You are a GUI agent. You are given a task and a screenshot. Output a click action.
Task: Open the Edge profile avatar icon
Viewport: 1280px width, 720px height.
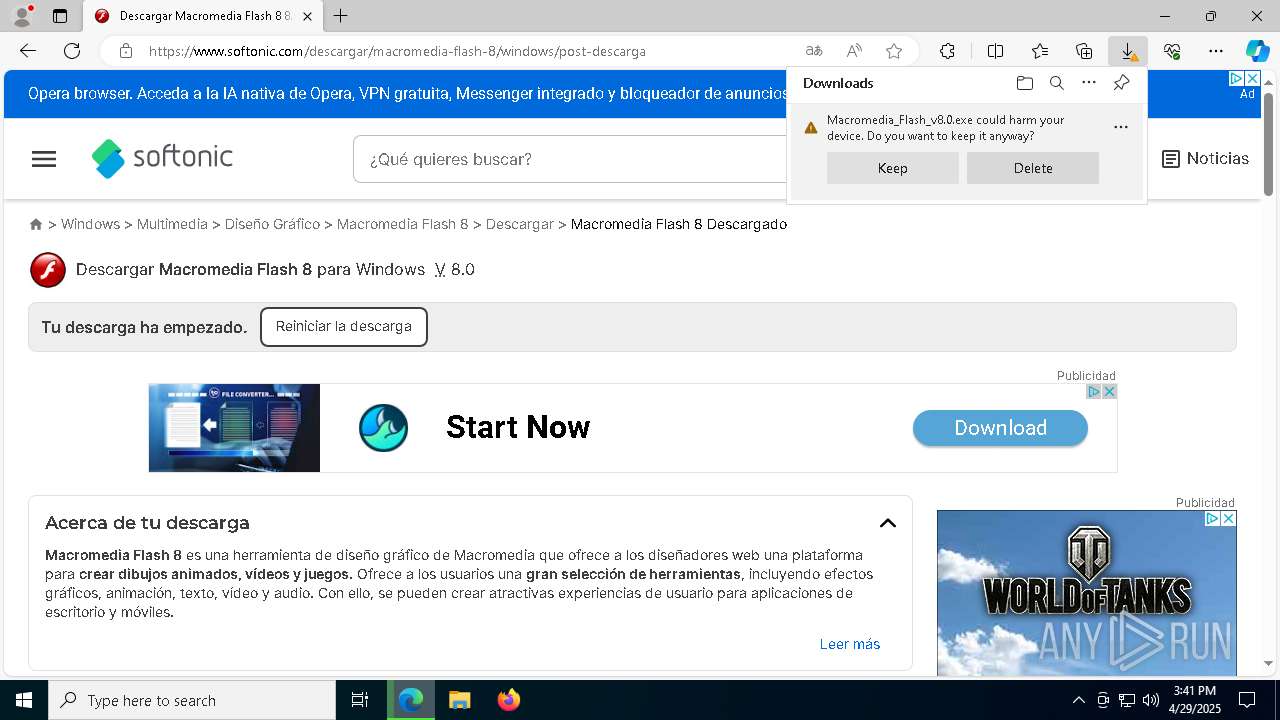point(22,16)
